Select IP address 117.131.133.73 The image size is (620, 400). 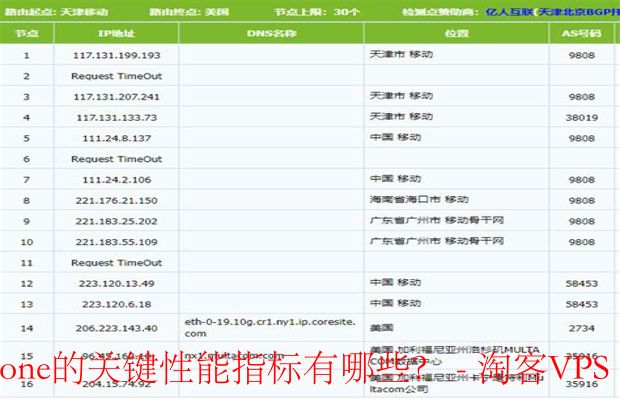pyautogui.click(x=117, y=118)
